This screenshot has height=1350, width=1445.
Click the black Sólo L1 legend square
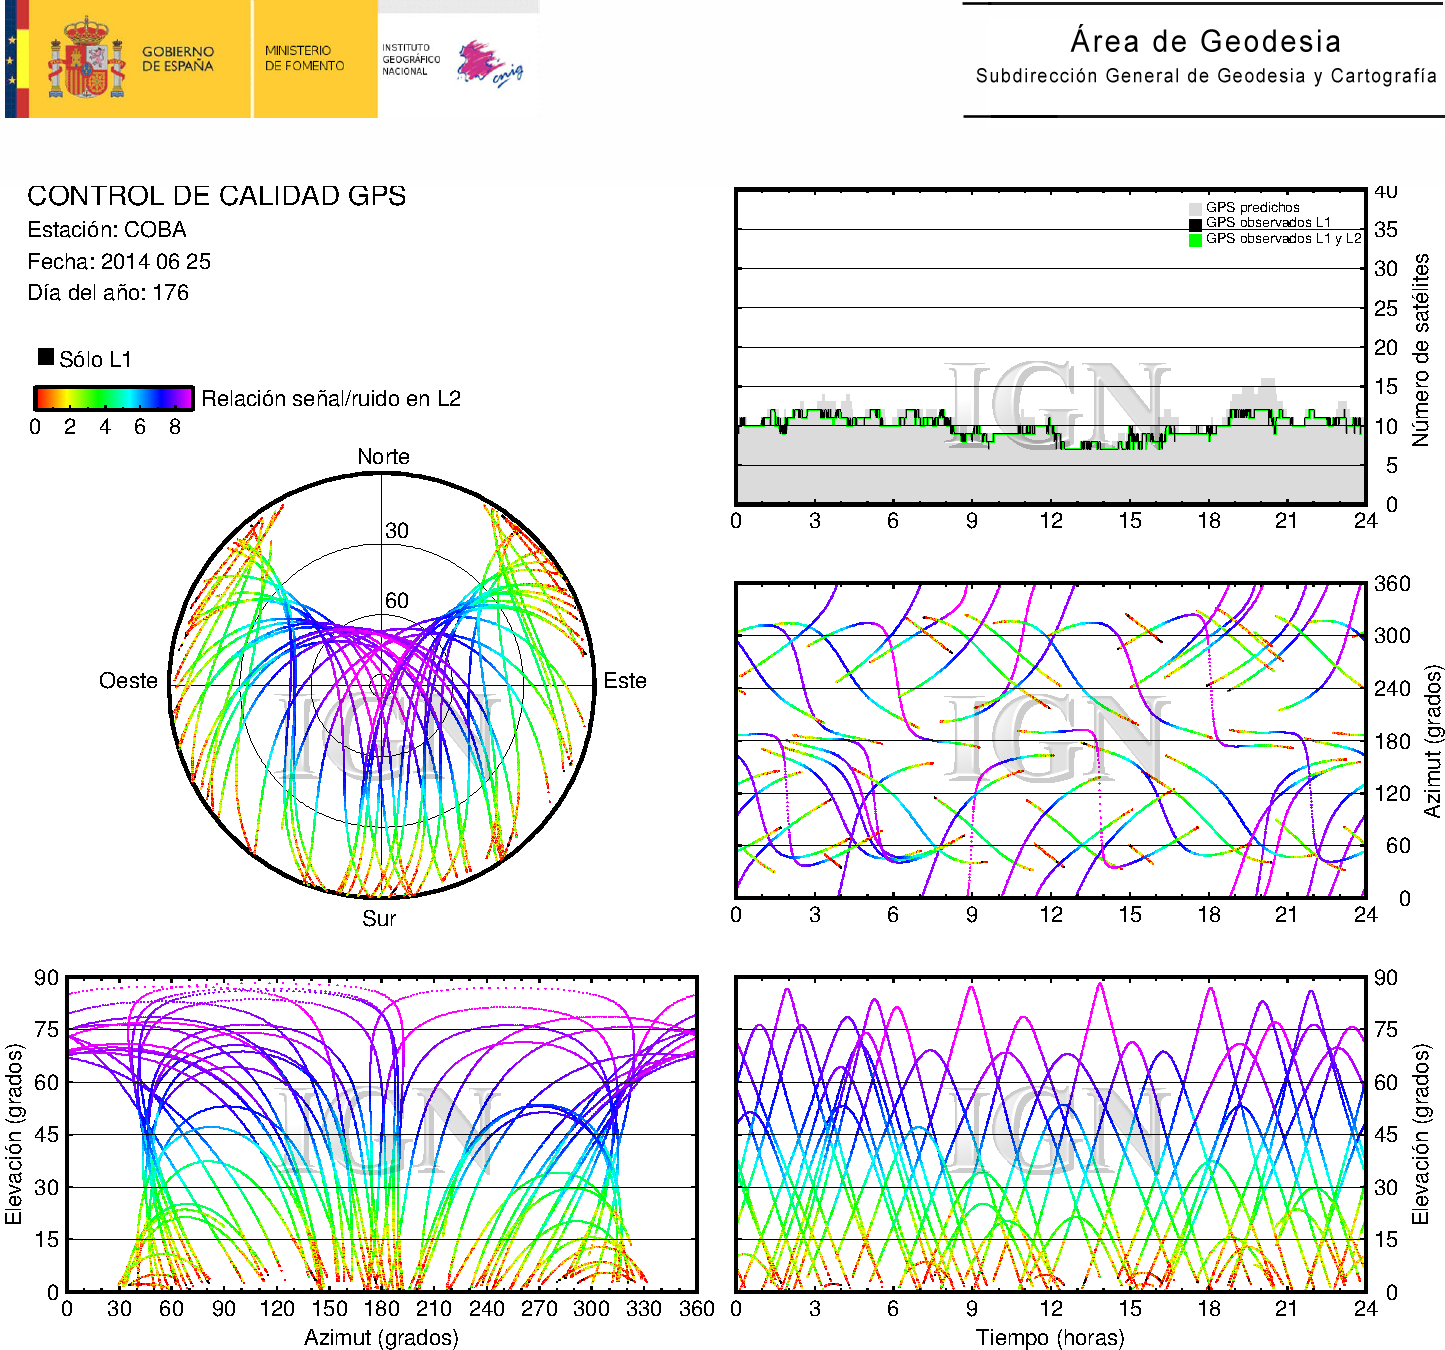(x=46, y=357)
